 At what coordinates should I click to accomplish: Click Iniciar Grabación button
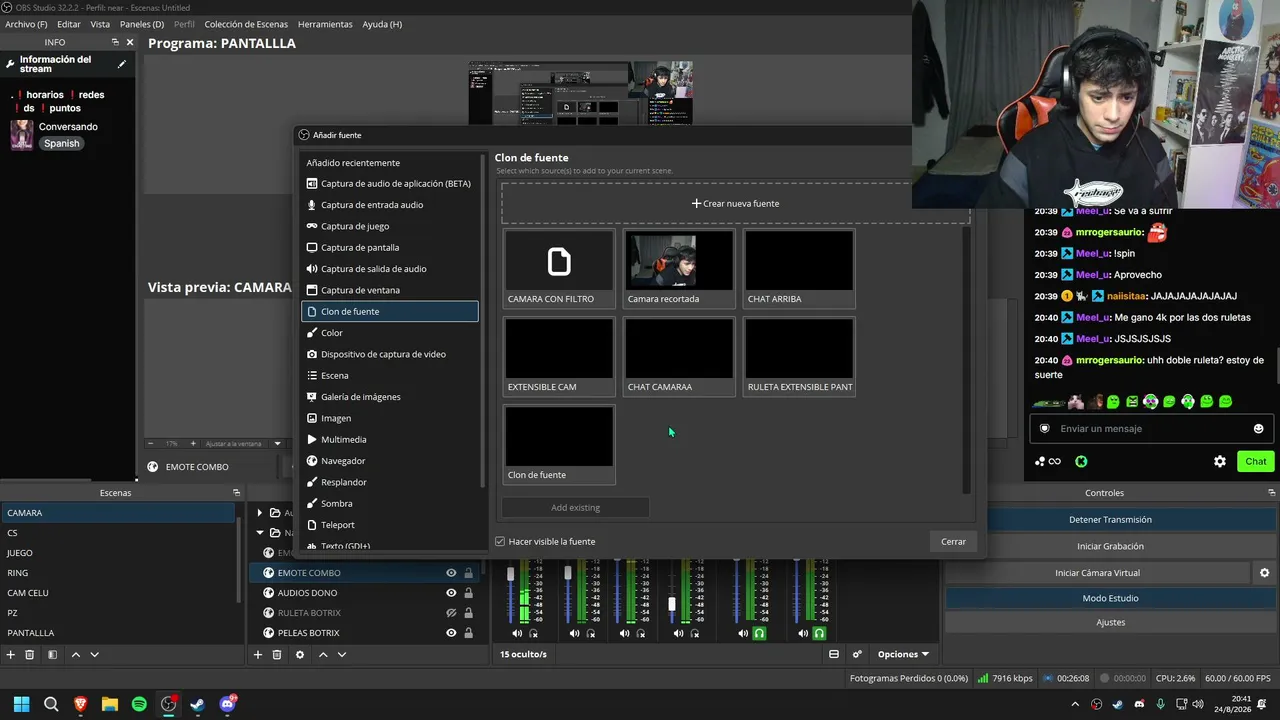pos(1110,547)
